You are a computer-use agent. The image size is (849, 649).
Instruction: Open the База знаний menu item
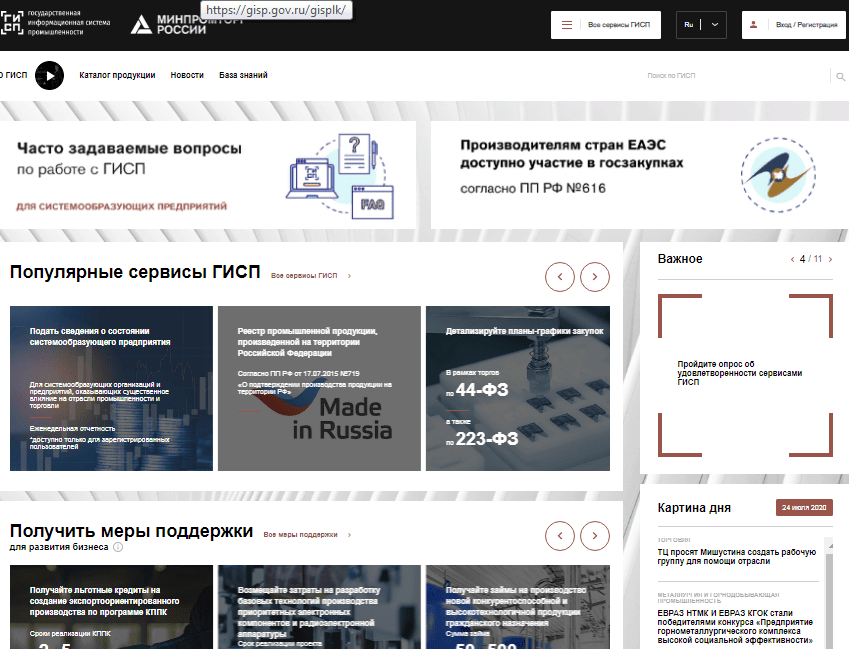243,75
